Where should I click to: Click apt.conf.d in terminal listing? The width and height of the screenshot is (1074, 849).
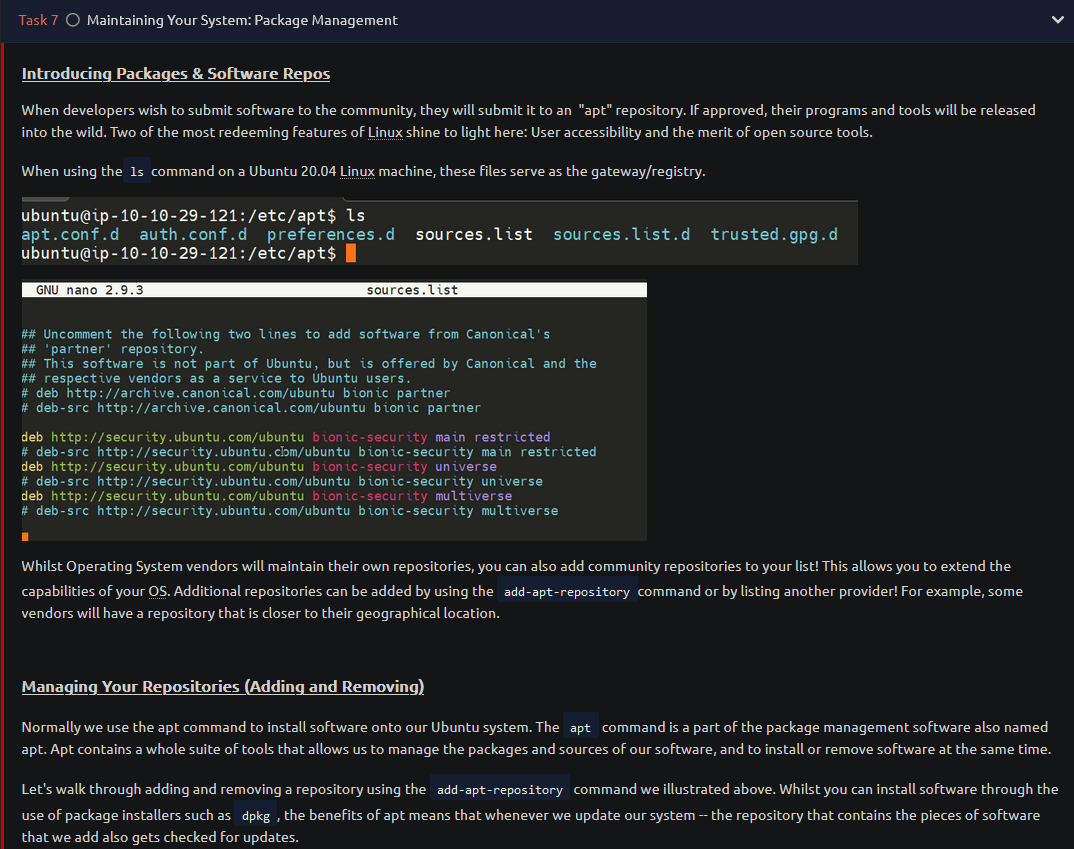pos(70,234)
